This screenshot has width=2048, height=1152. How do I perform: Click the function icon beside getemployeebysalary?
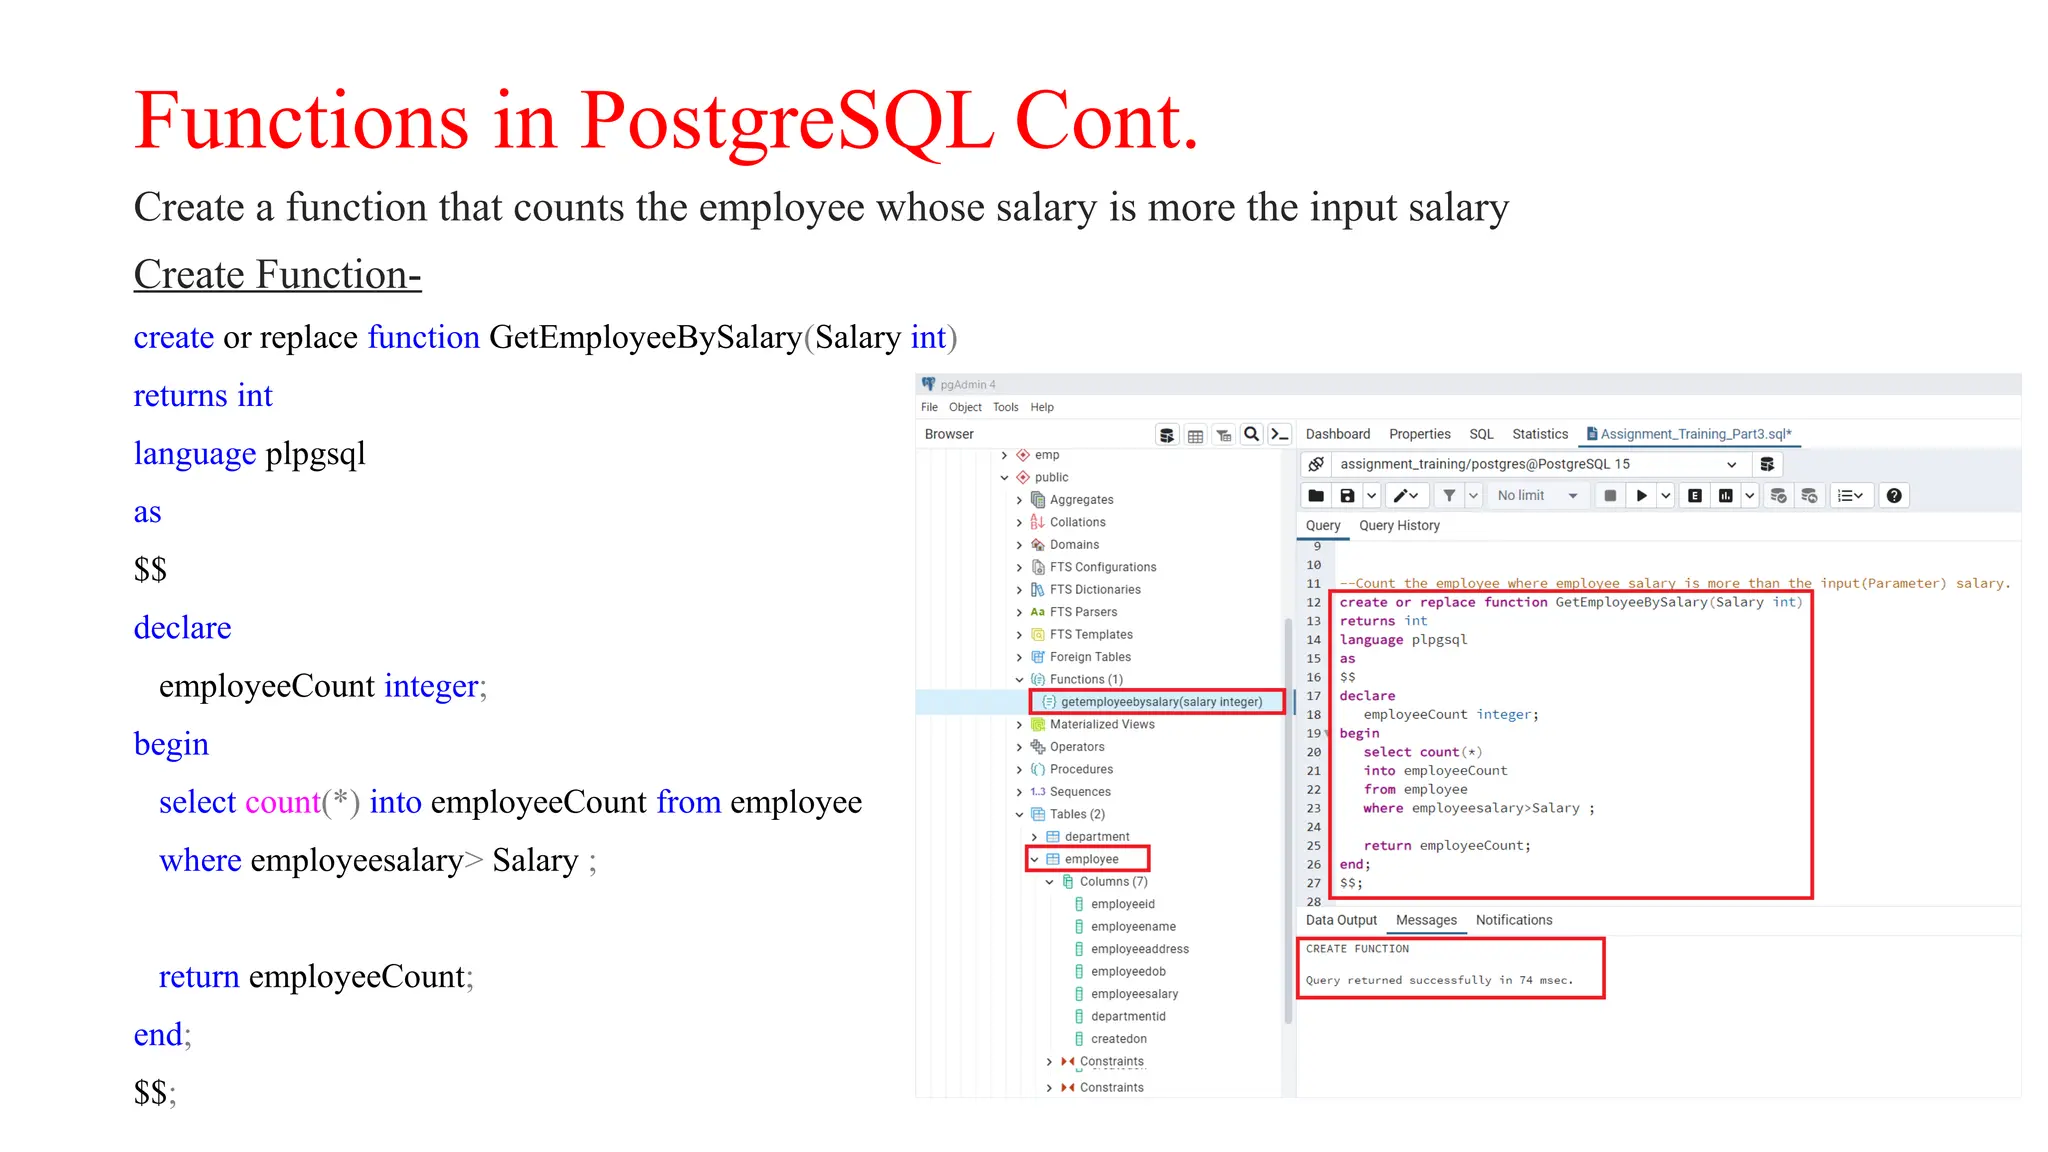(x=1049, y=702)
